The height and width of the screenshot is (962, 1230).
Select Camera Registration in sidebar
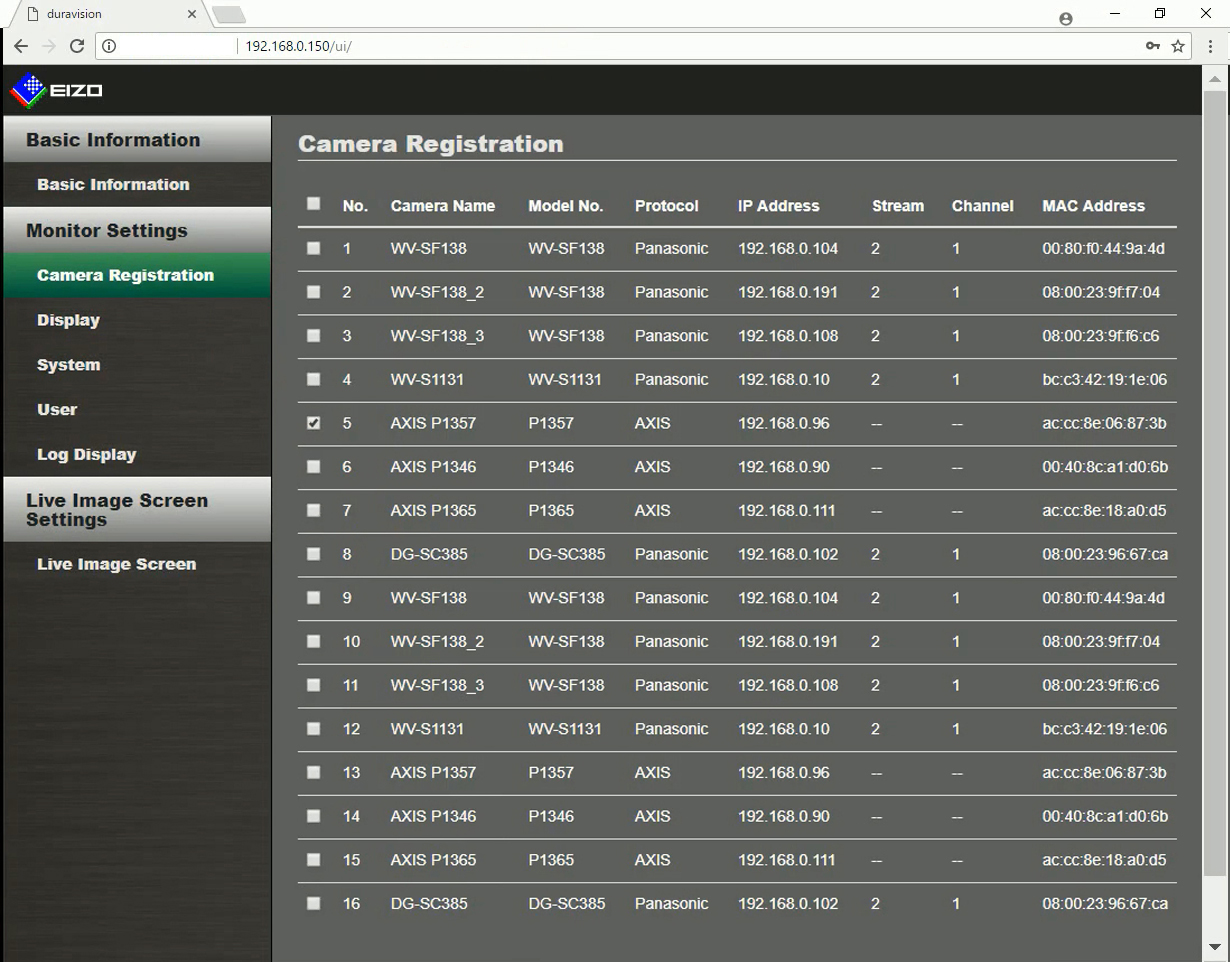click(137, 275)
